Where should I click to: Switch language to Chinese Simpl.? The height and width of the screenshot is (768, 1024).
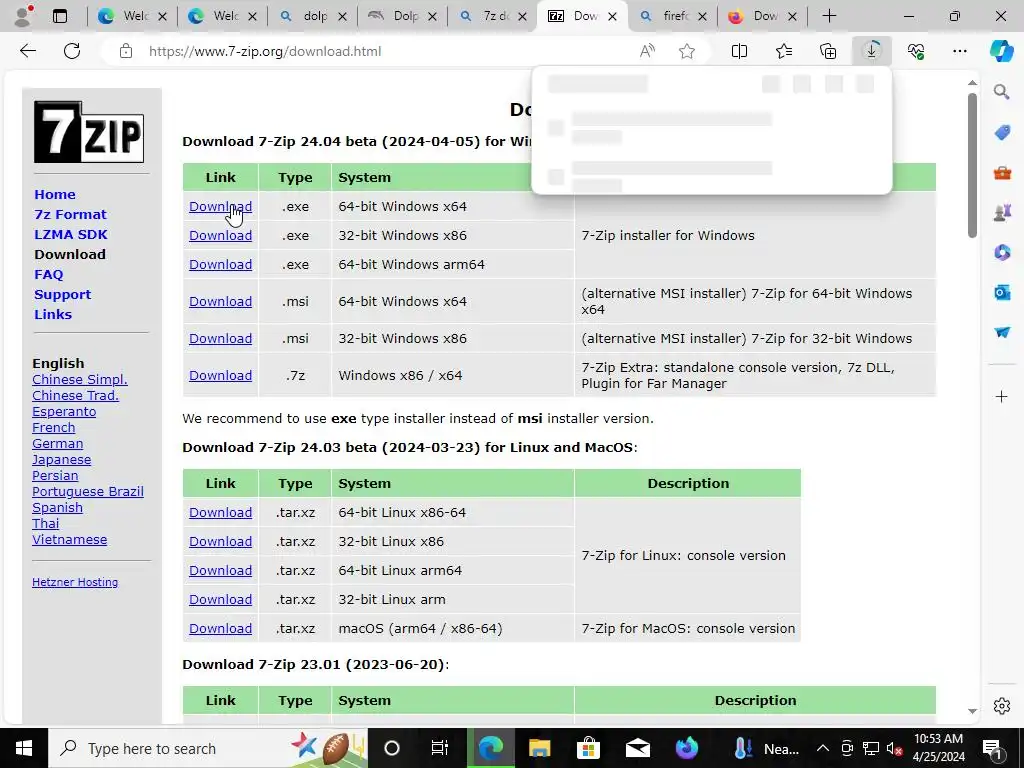tap(80, 379)
